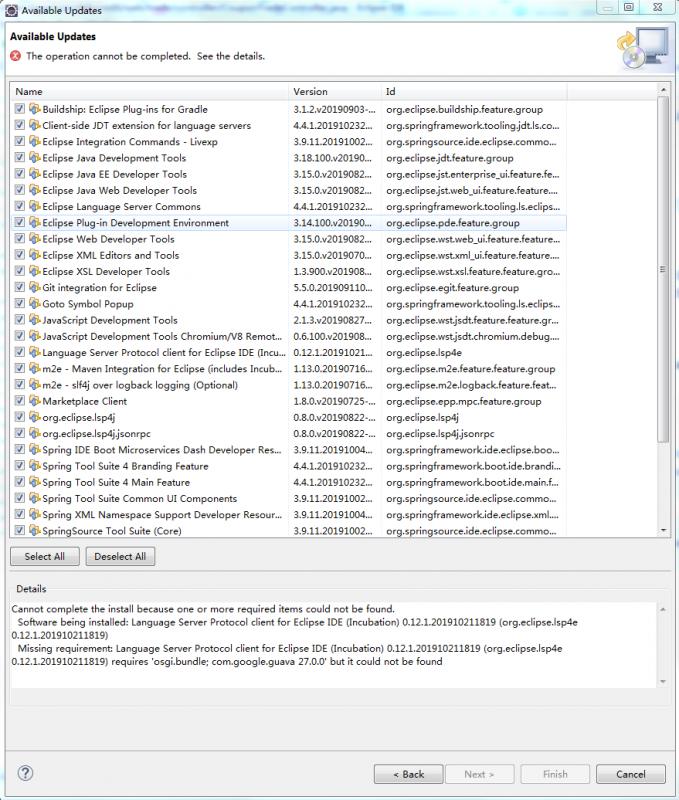
Task: Uncheck Git integration for Eclipse checkbox
Action: coord(19,287)
